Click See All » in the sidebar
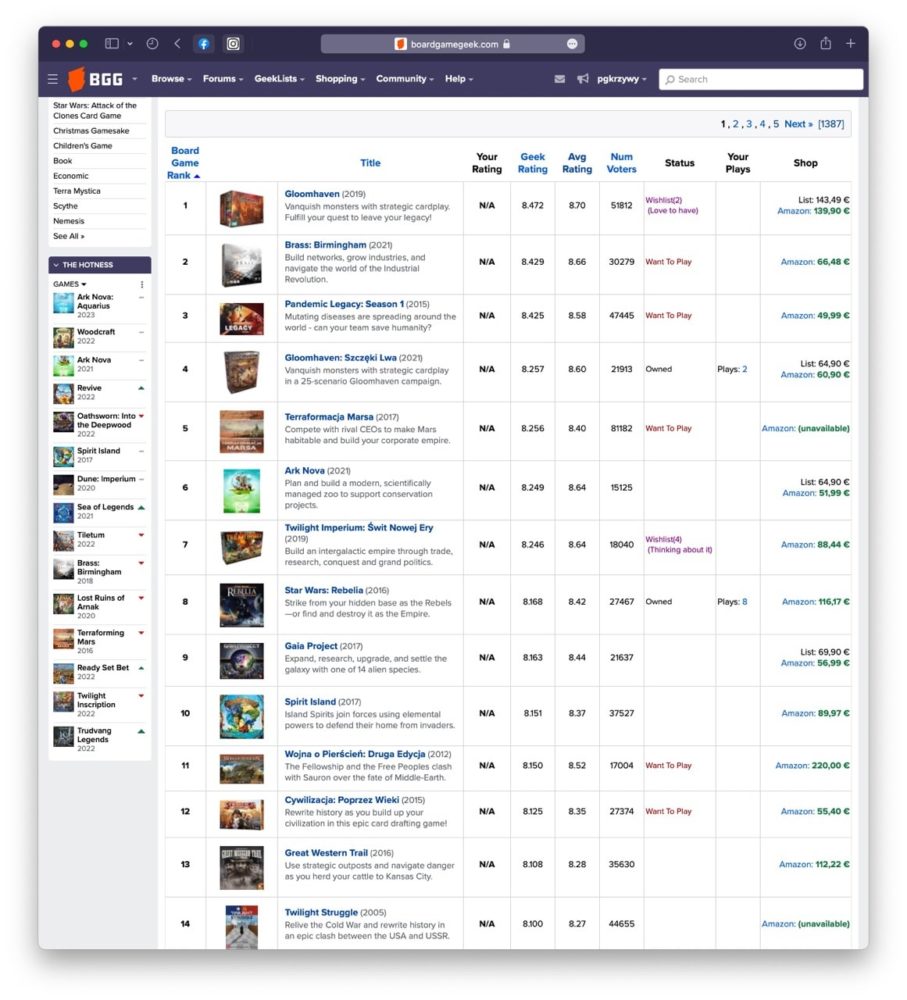Screen dimensions: 907x1000 coord(69,236)
